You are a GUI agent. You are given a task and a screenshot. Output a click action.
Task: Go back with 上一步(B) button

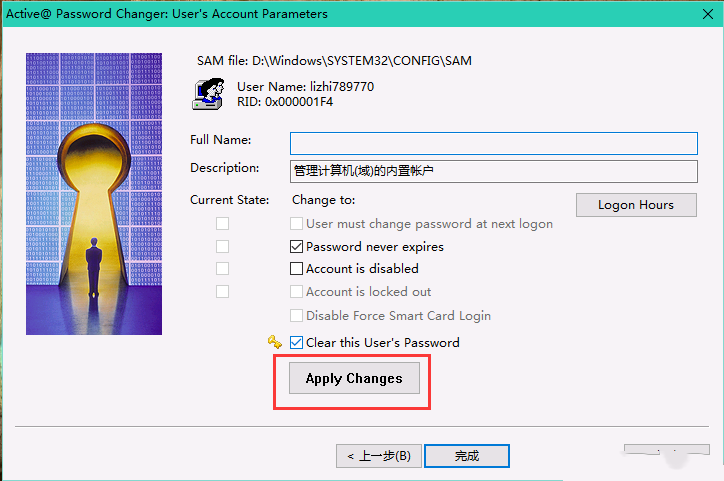(379, 456)
